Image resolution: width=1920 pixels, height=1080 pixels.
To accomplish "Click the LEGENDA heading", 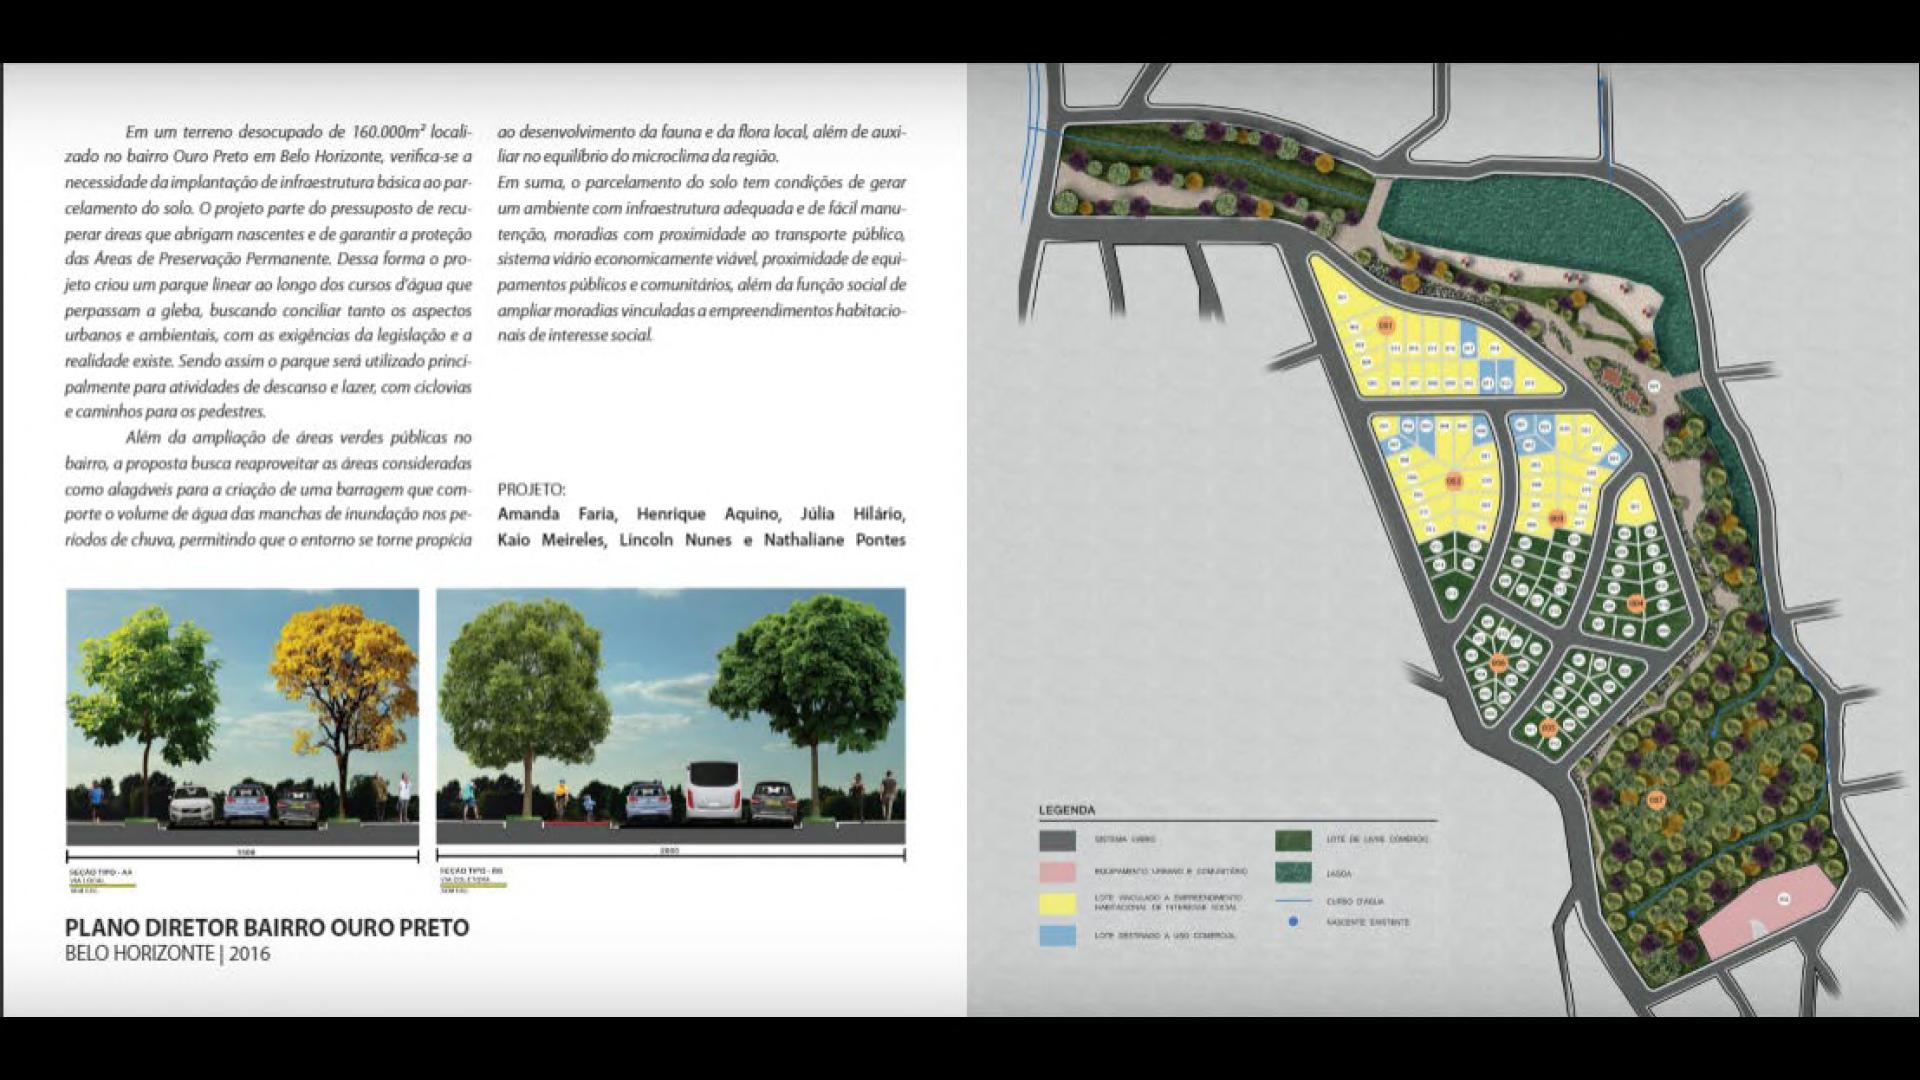I will (x=1066, y=810).
